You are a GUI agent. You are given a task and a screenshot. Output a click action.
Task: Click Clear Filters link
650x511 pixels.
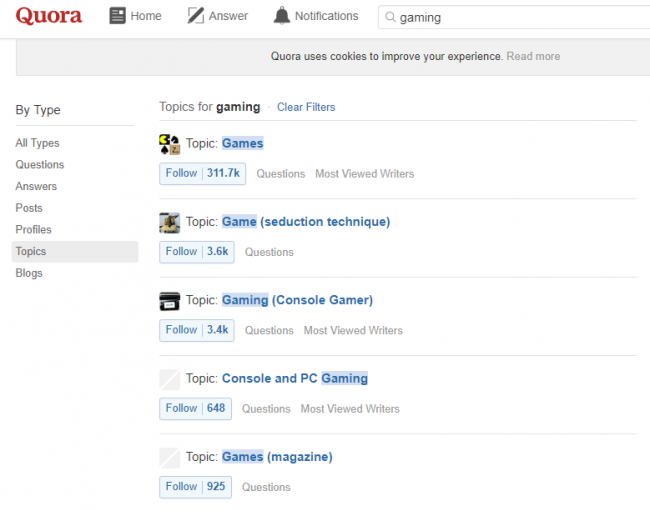click(306, 107)
